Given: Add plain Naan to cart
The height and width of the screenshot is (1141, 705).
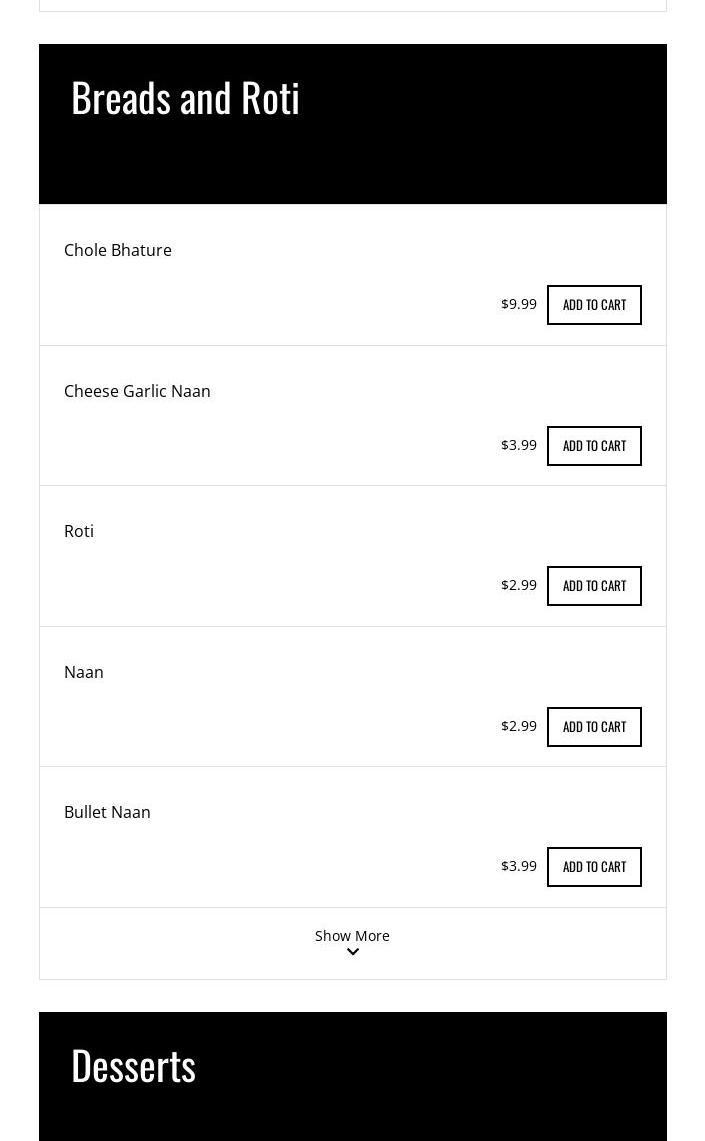Looking at the screenshot, I should point(594,727).
